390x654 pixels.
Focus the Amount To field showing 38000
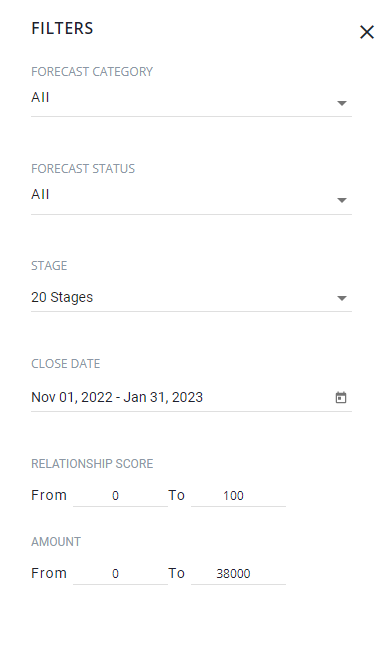(x=238, y=574)
